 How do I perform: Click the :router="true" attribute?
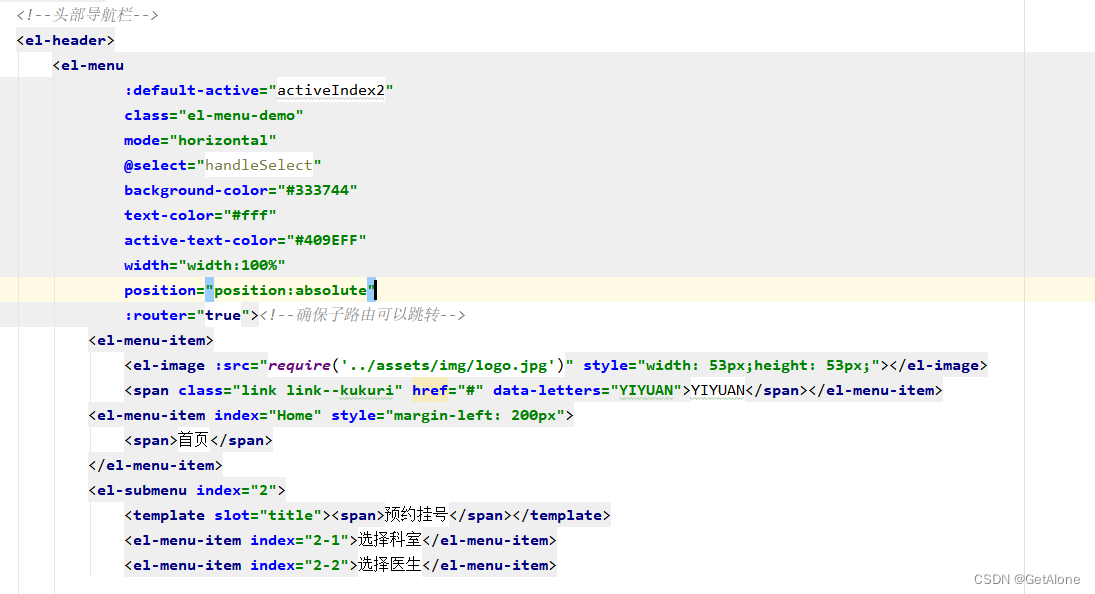pyautogui.click(x=187, y=315)
